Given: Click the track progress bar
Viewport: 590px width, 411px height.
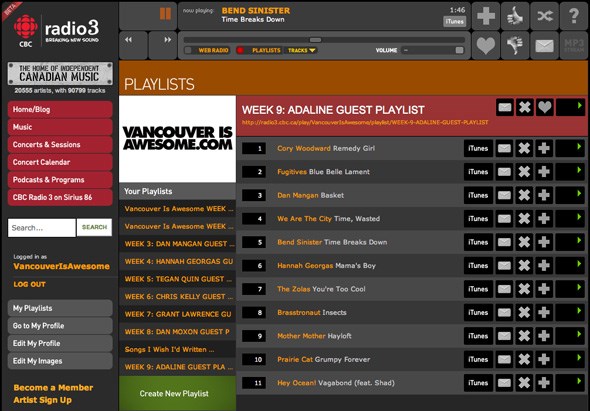Looking at the screenshot, I should [324, 40].
